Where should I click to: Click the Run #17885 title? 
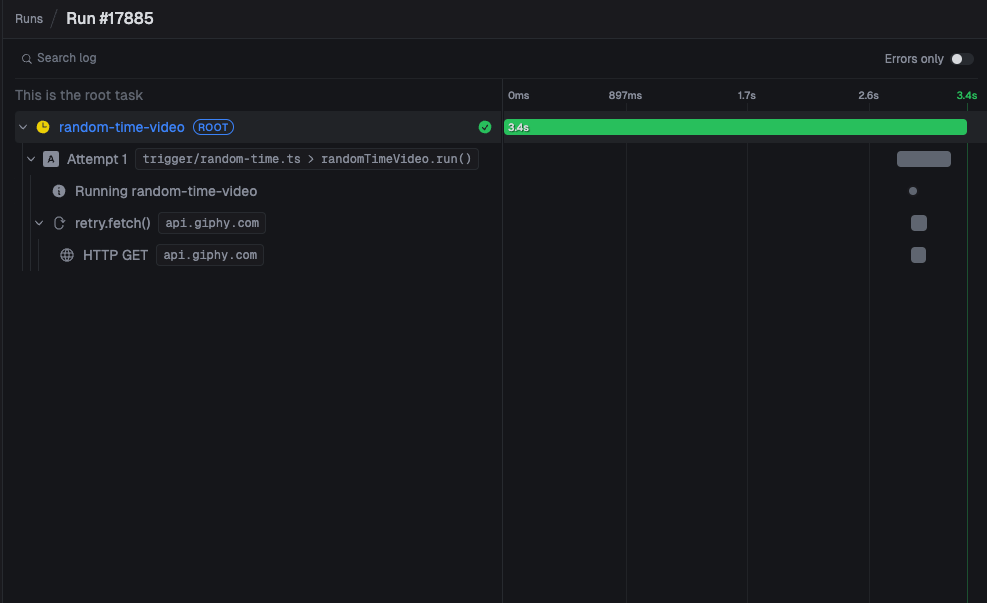pos(110,18)
